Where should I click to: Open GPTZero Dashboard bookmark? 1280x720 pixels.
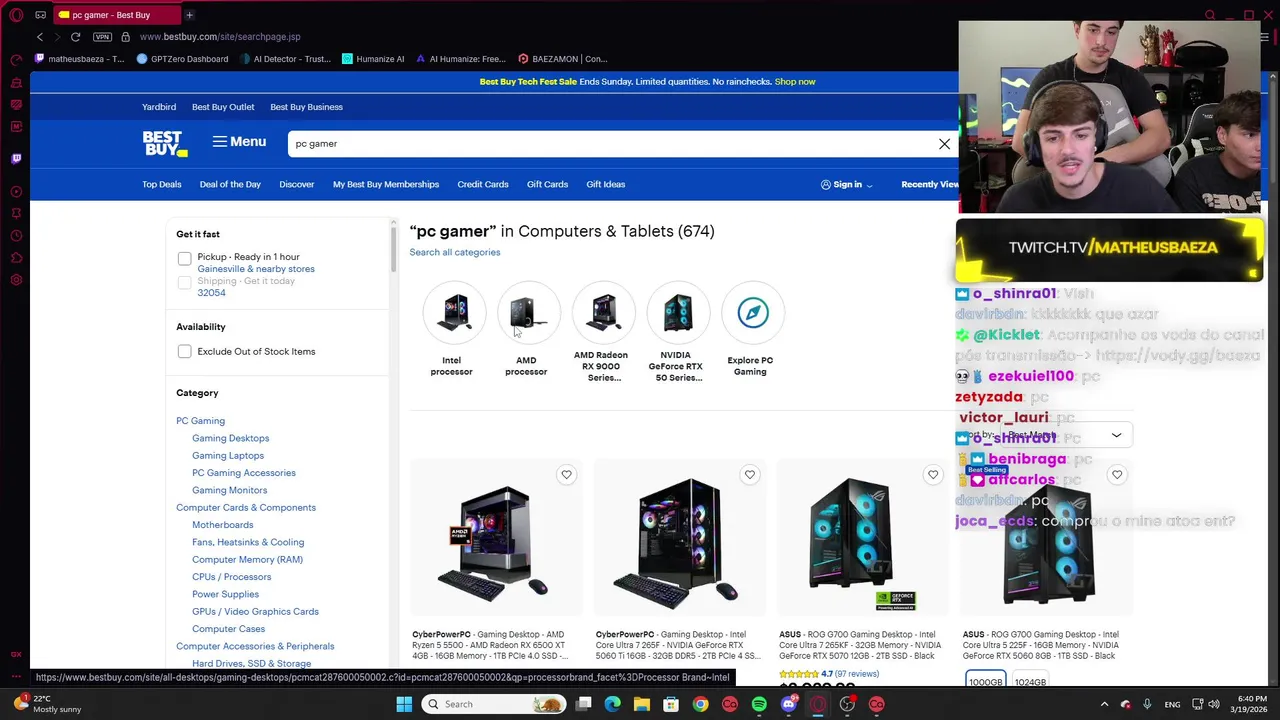pyautogui.click(x=183, y=59)
